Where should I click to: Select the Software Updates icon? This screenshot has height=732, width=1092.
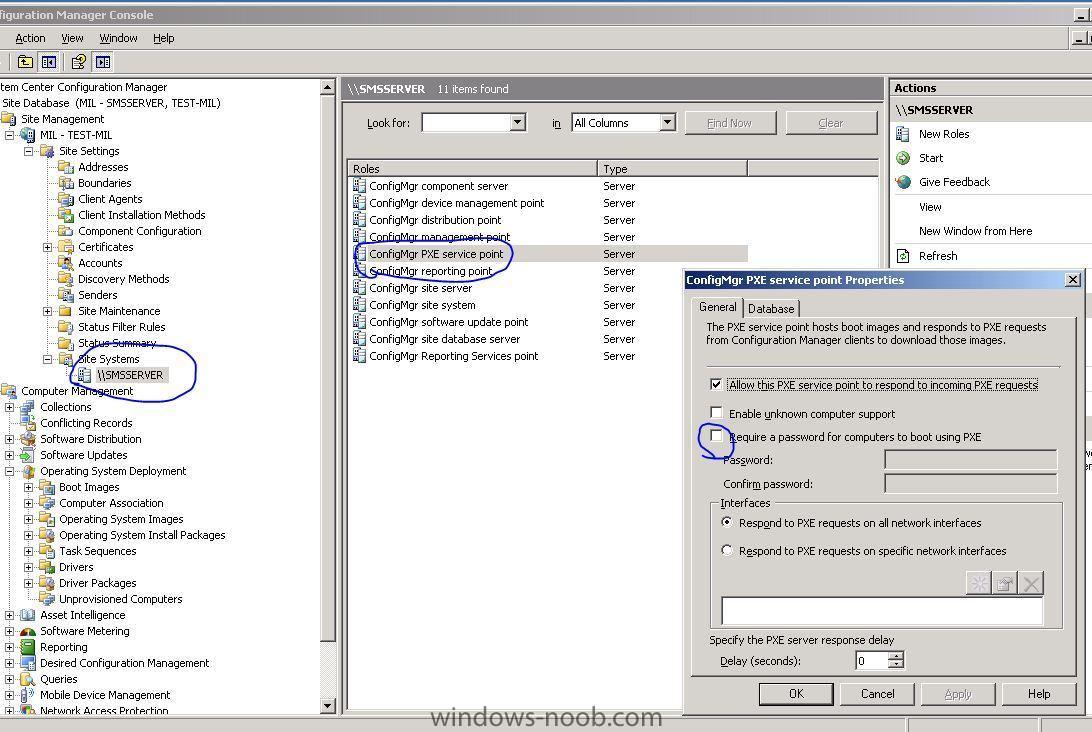[x=28, y=455]
